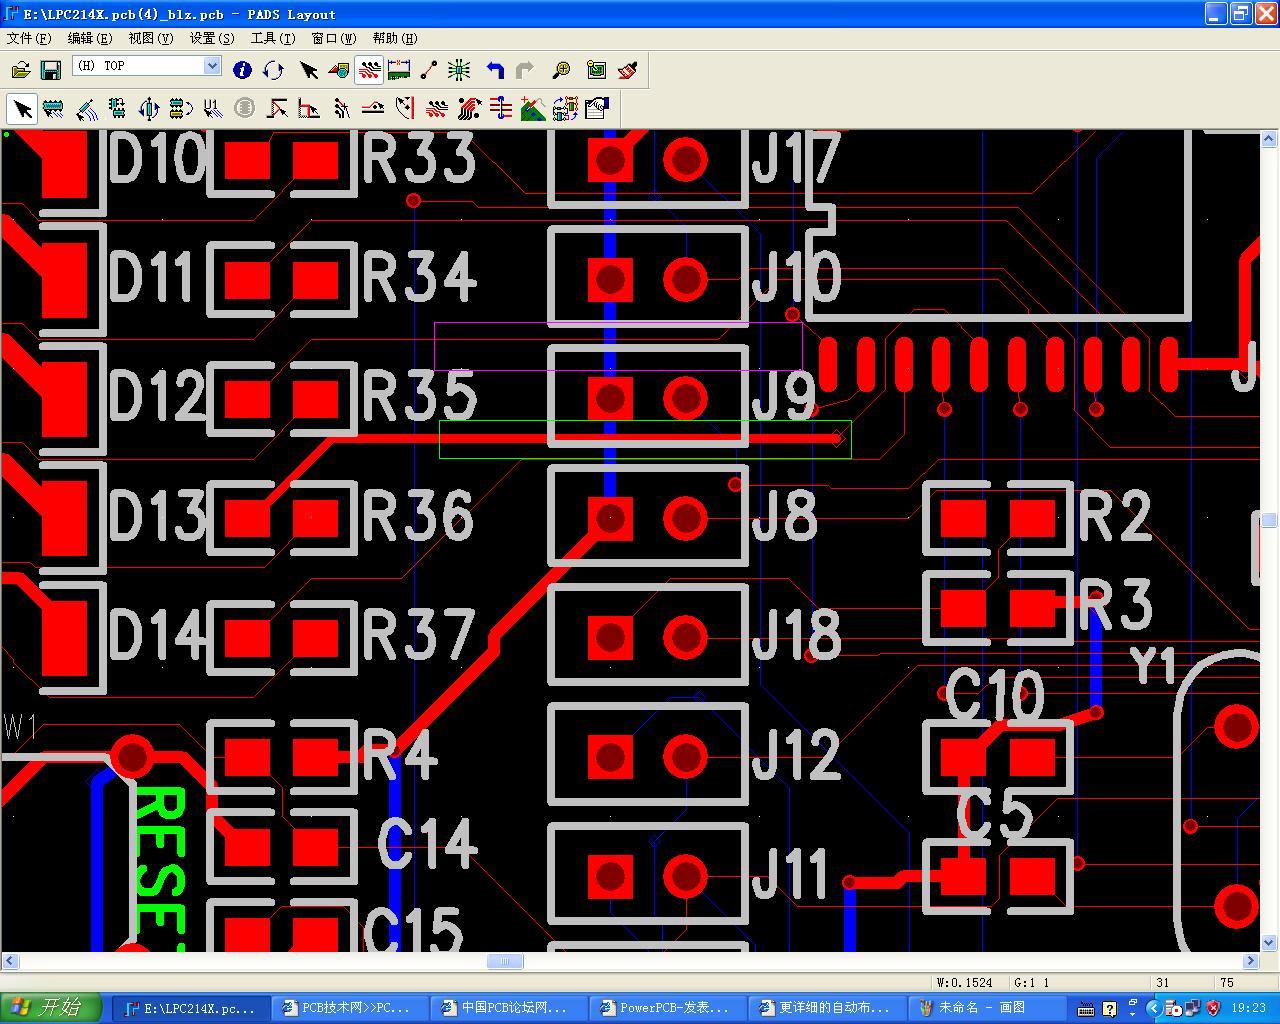This screenshot has height=1024, width=1280.
Task: Expand hidden tray icons chevron
Action: [1153, 1008]
